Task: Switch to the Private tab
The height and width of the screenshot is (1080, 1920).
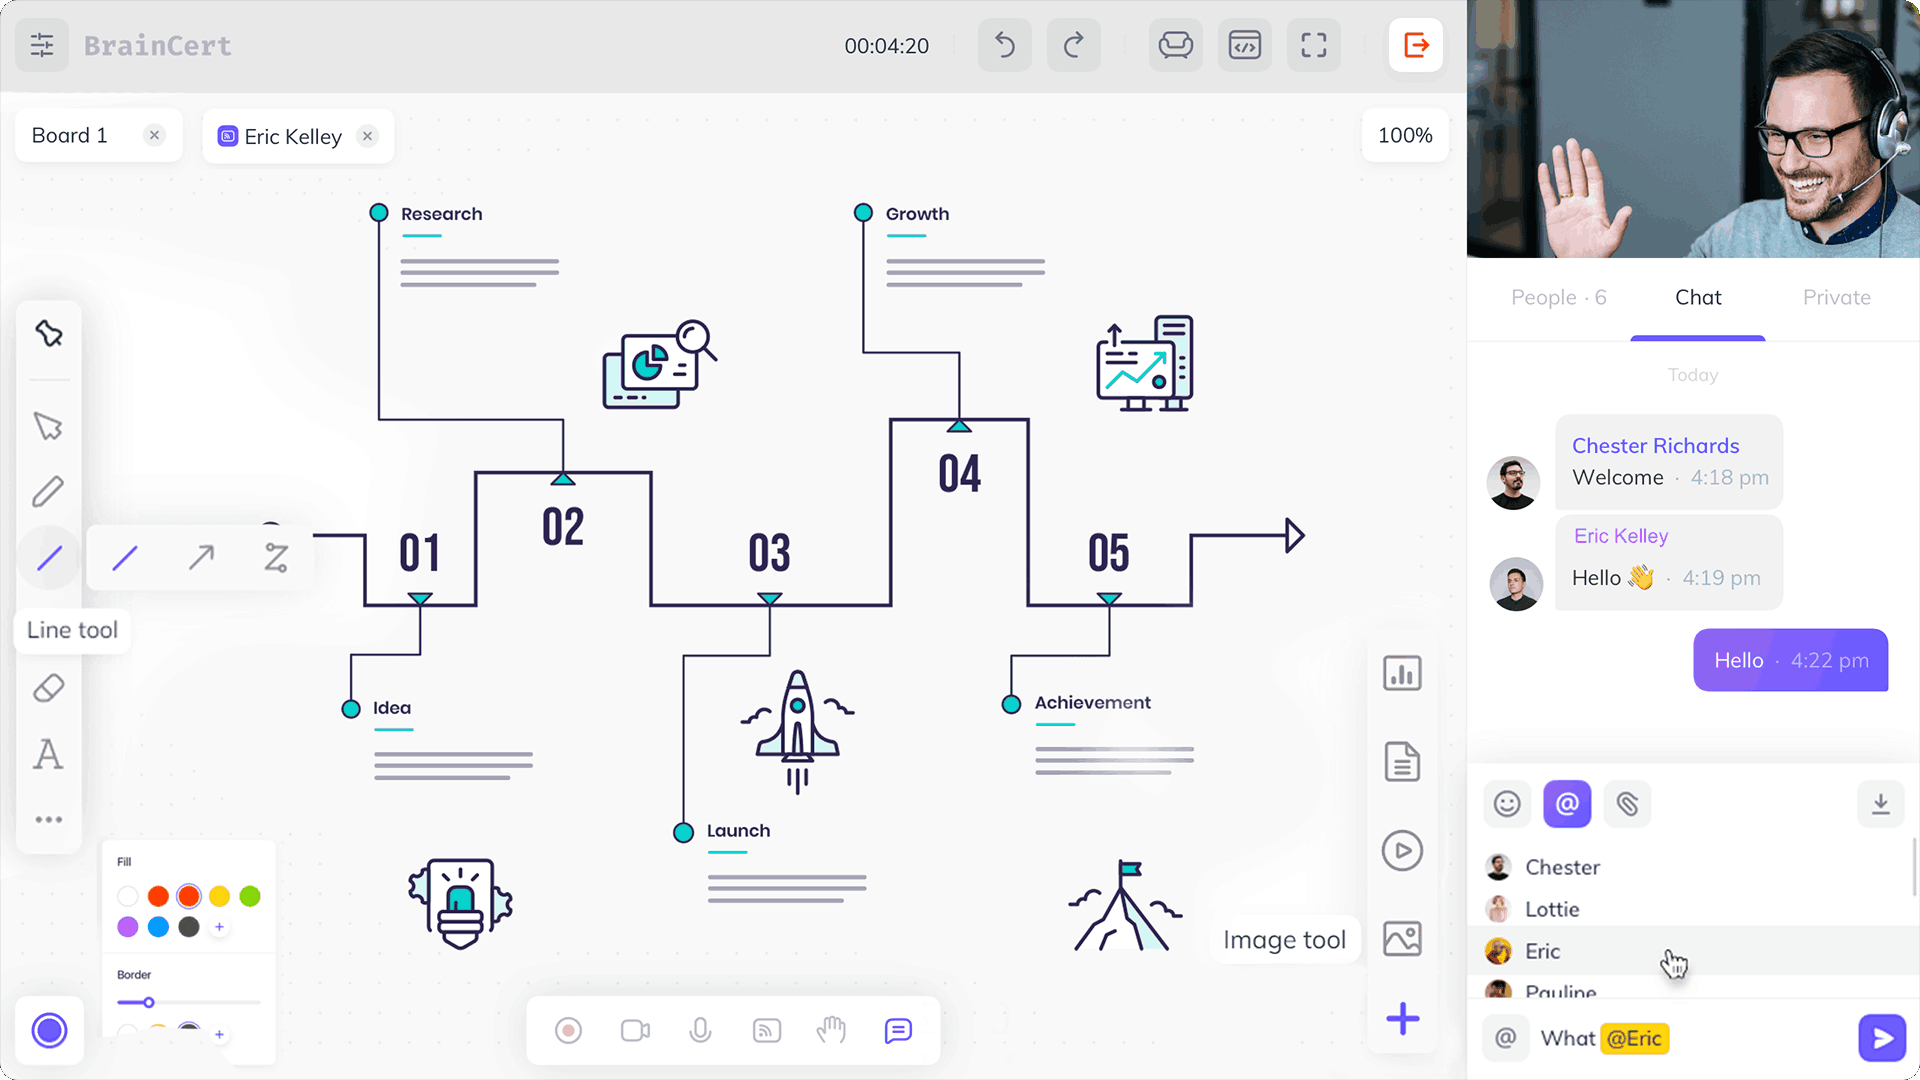Action: point(1836,297)
